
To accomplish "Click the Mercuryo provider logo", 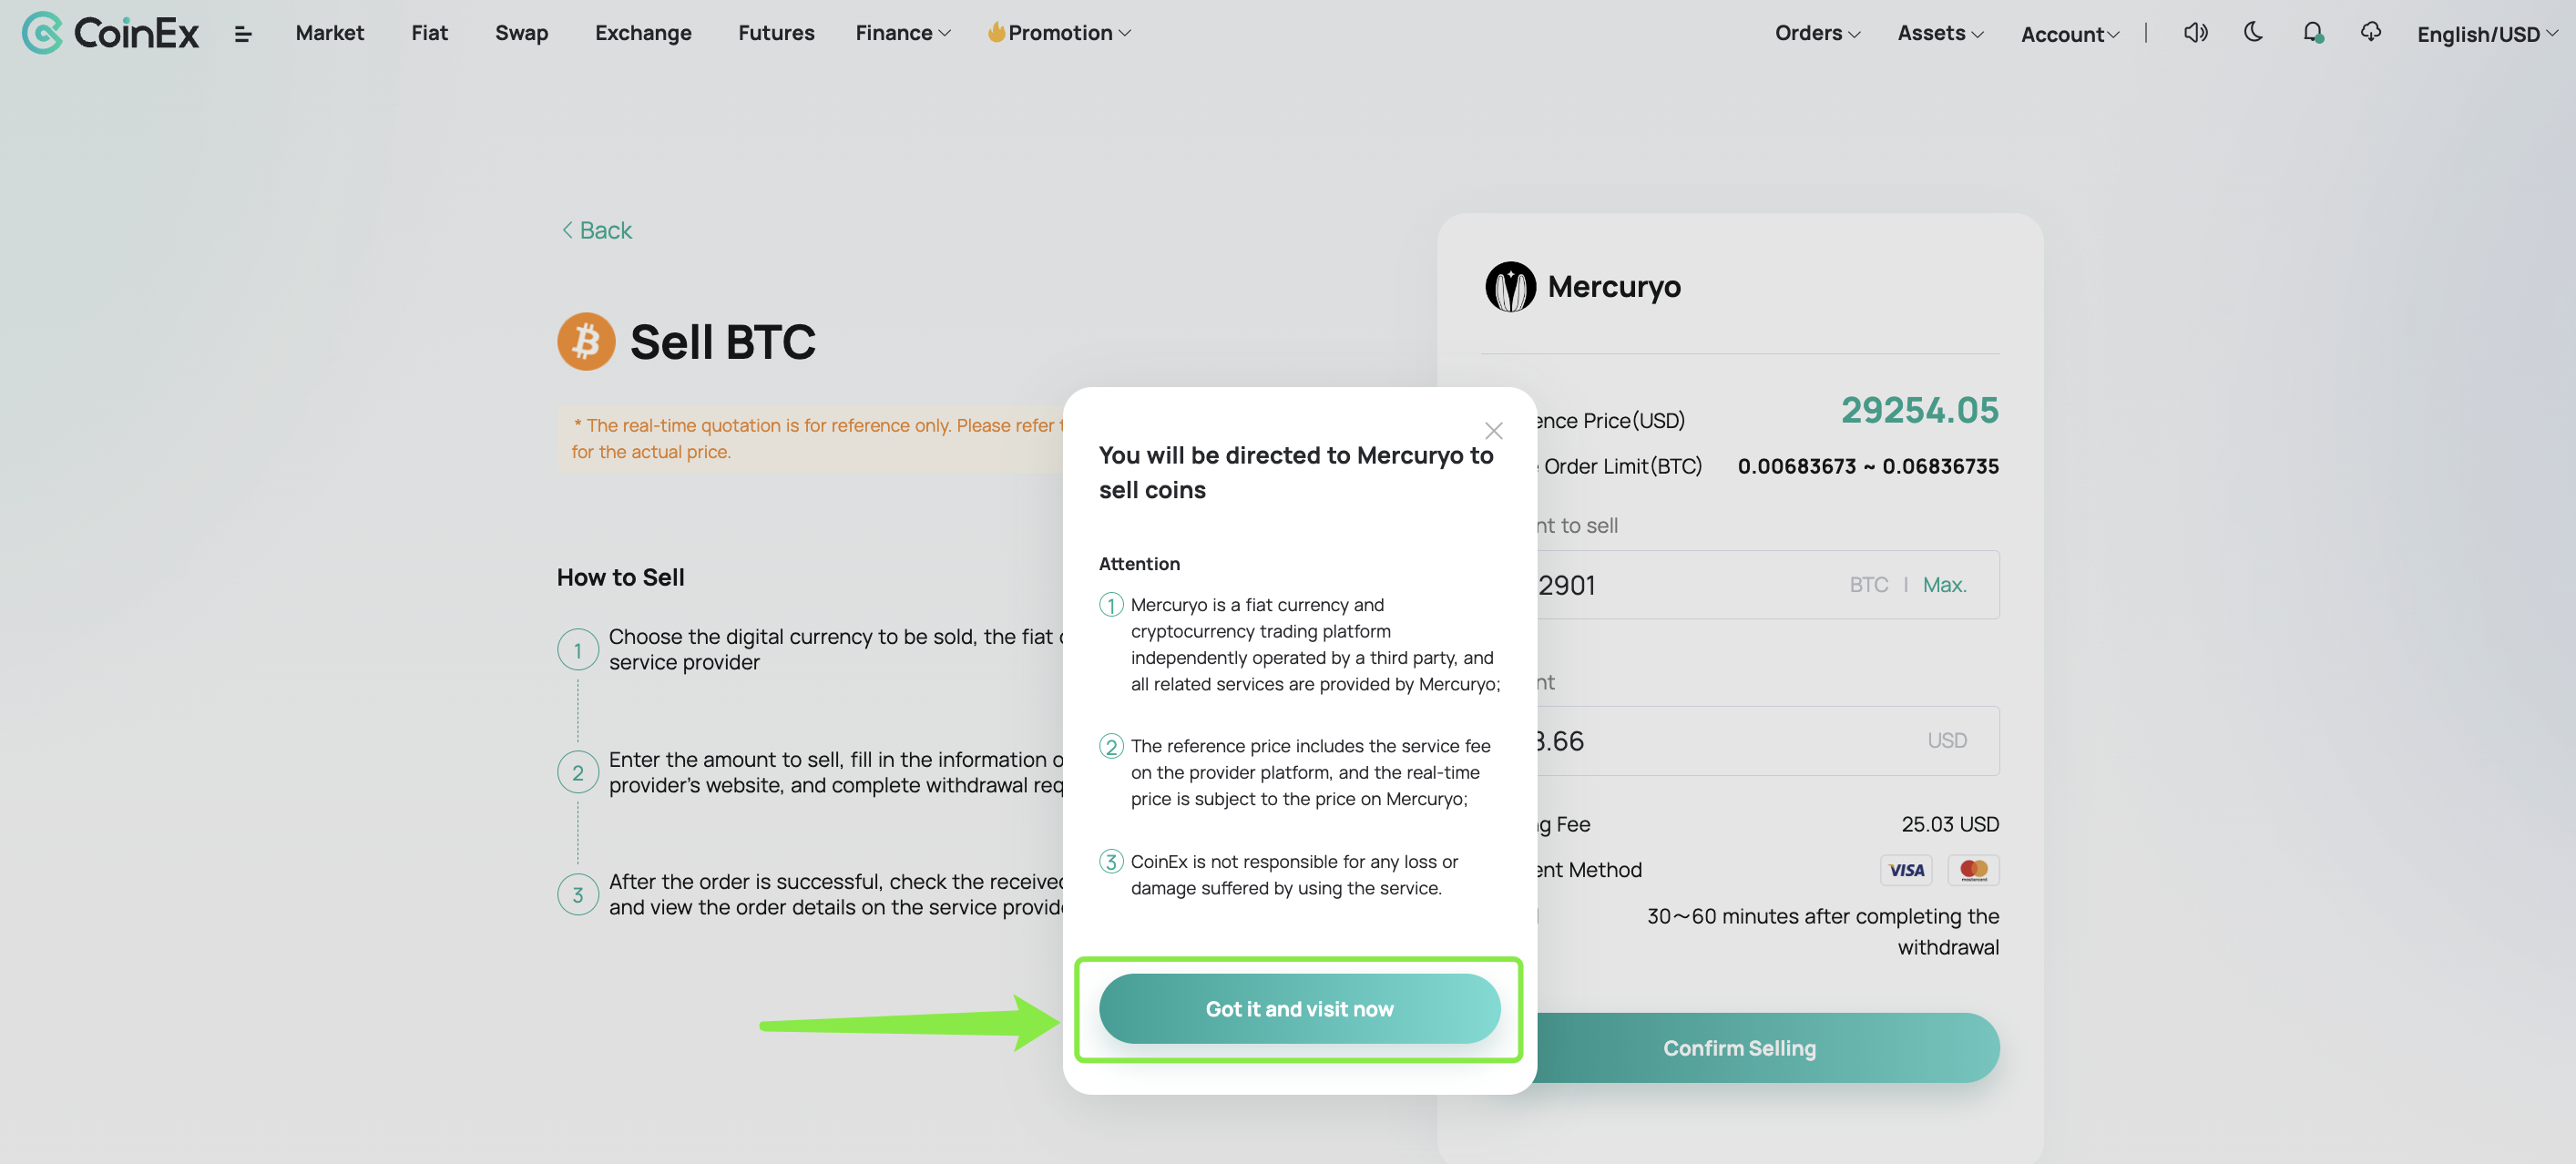I will [x=1510, y=287].
